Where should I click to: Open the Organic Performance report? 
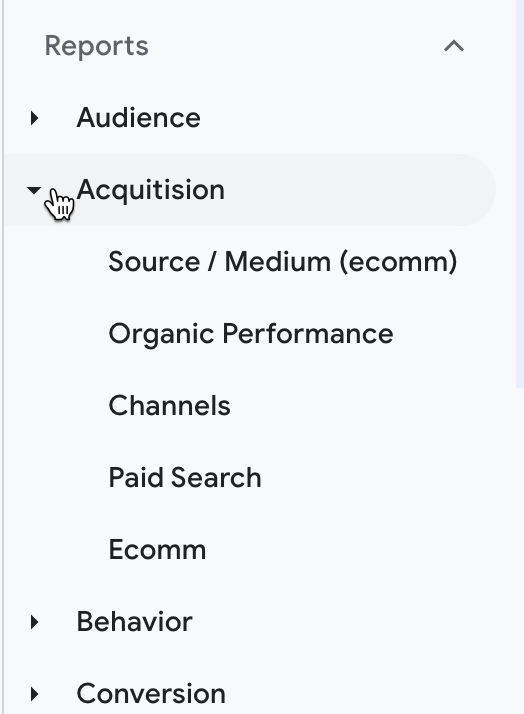251,334
